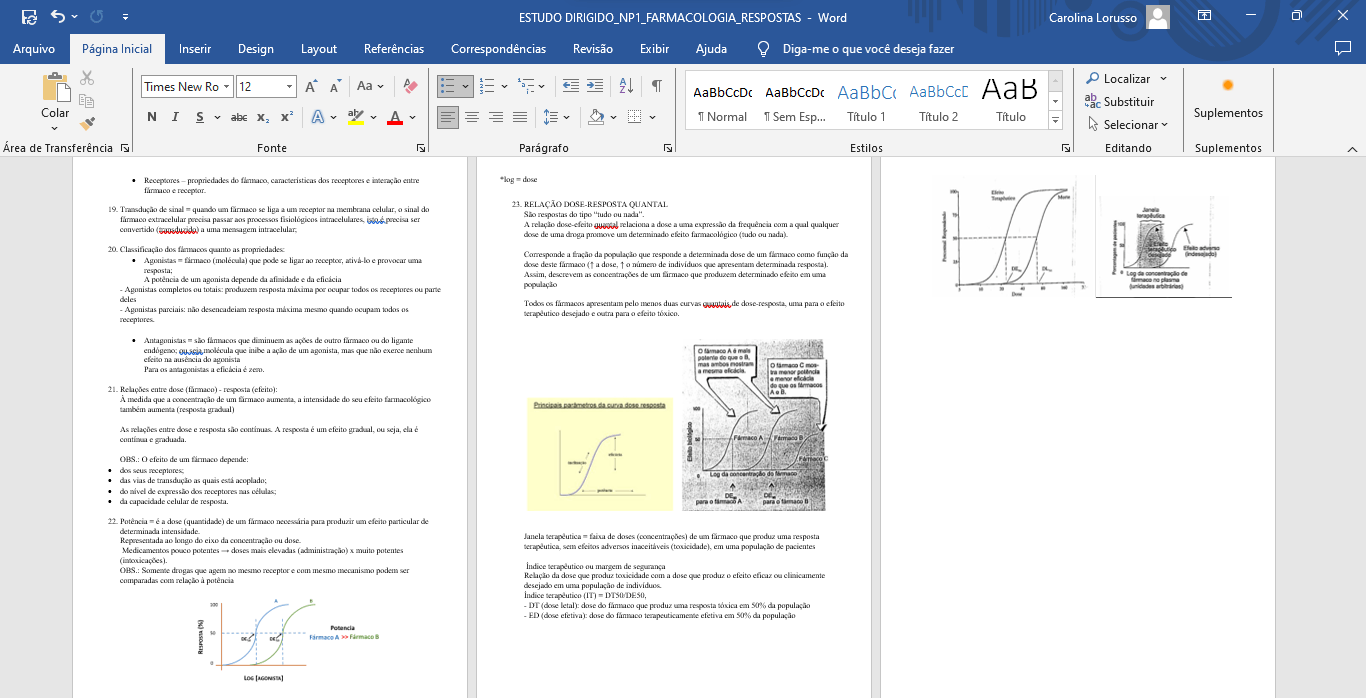Switch to the Referências tab
Screen dimensions: 1366x698
[394, 49]
